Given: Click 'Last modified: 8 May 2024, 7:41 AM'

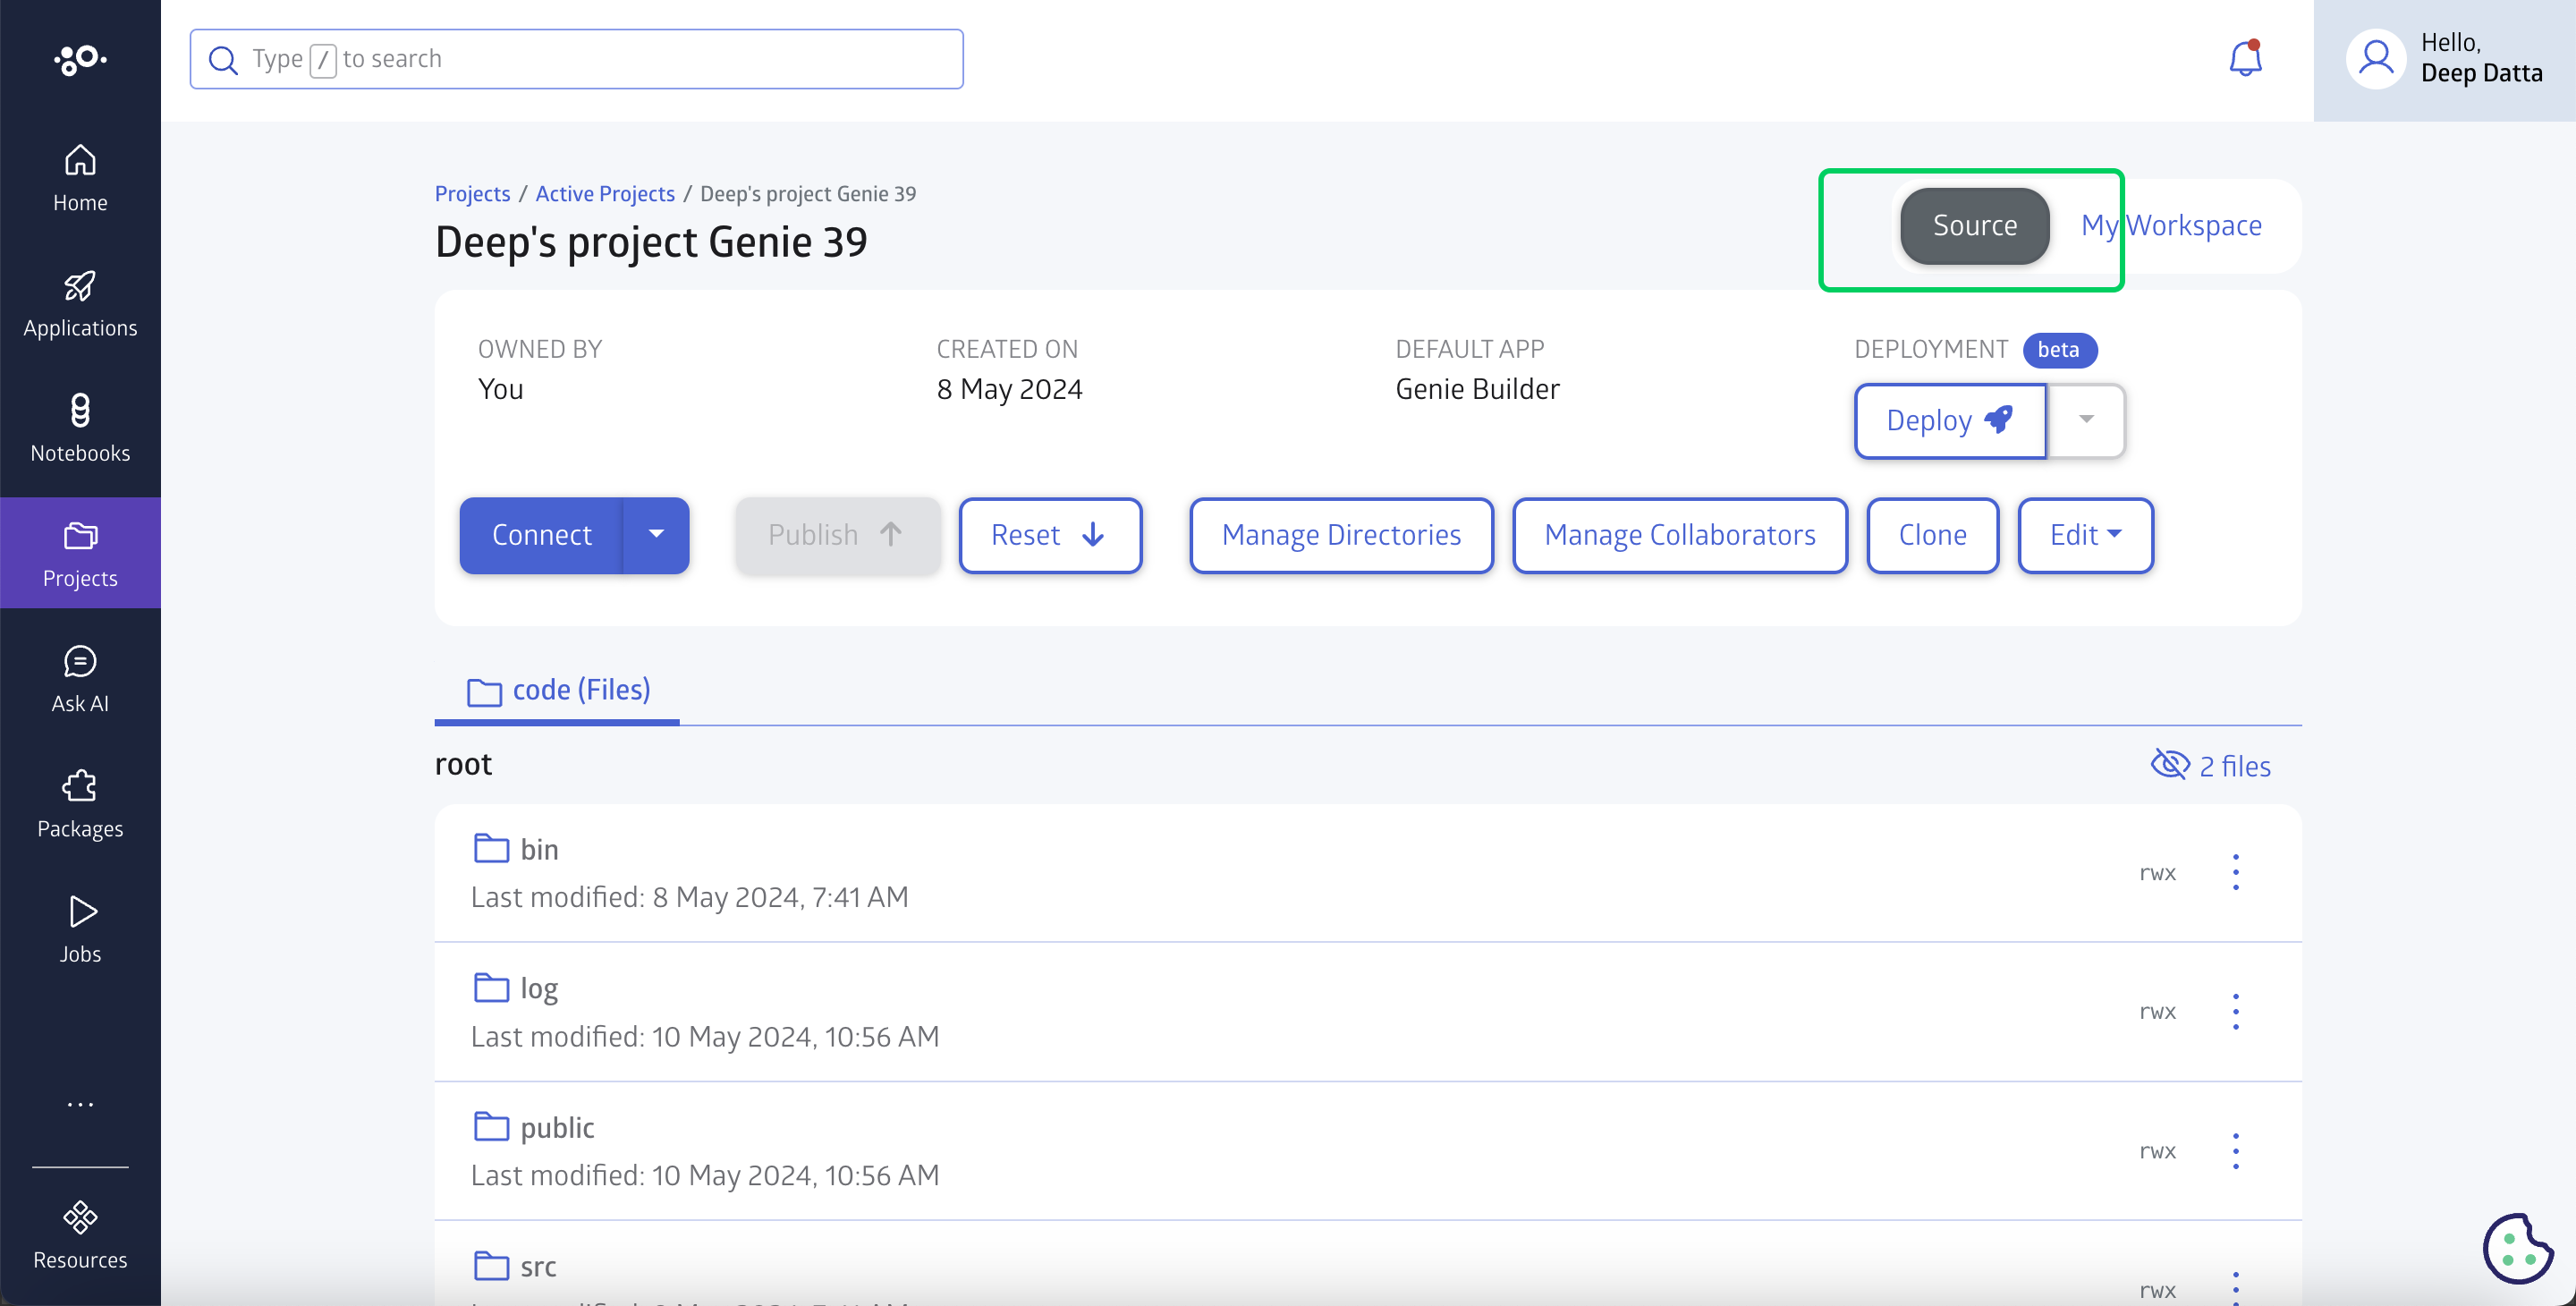Looking at the screenshot, I should coord(689,896).
